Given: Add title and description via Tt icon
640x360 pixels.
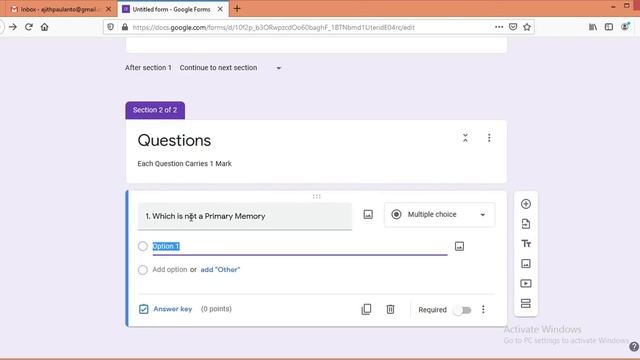Looking at the screenshot, I should pos(526,244).
